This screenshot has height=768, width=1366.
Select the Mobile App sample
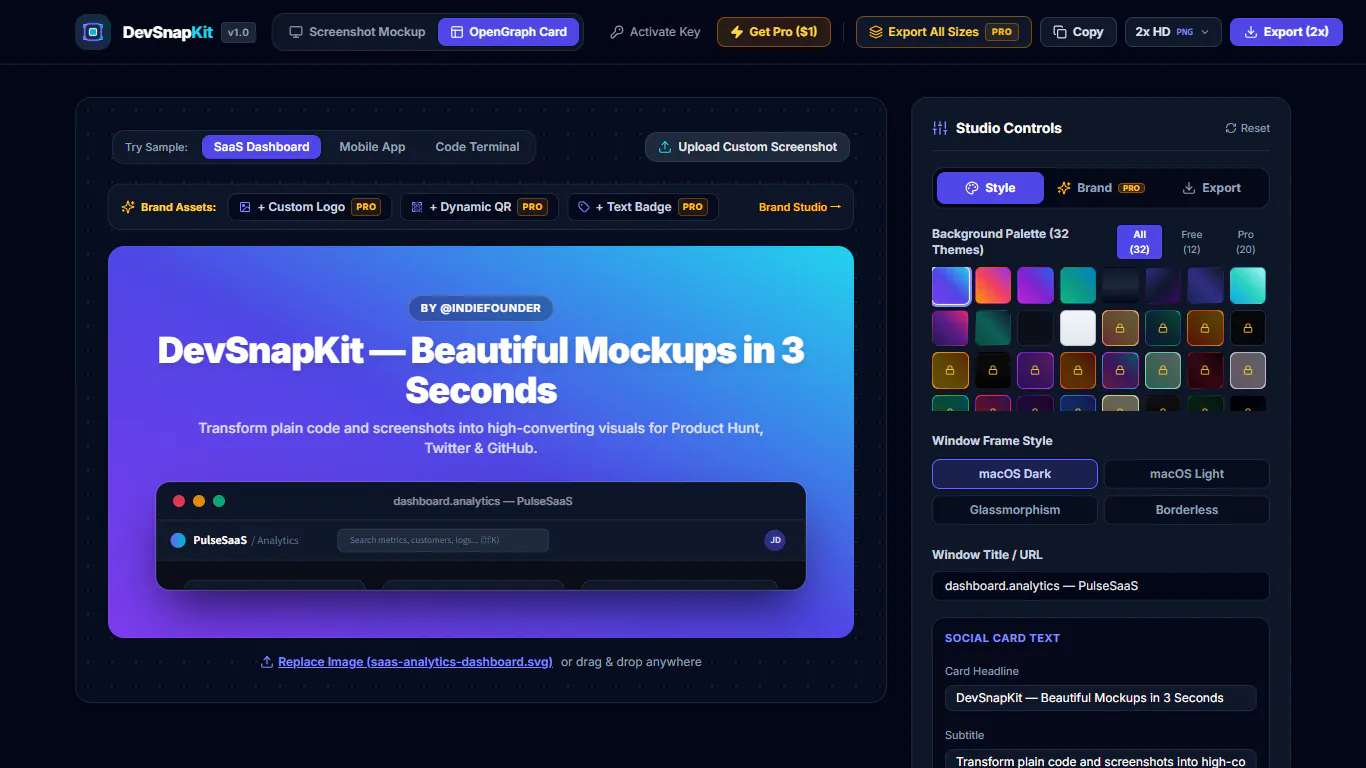tap(372, 147)
